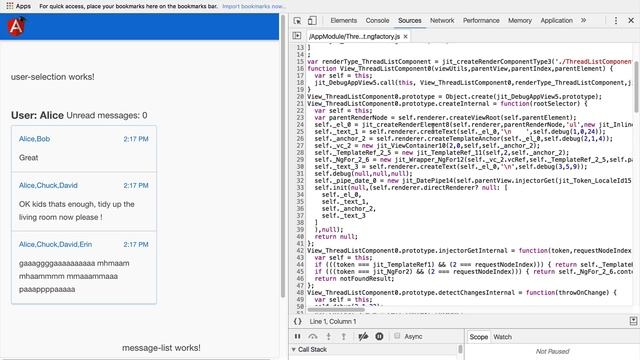
Task: Toggle the device toolbar icon
Action: (x=312, y=20)
